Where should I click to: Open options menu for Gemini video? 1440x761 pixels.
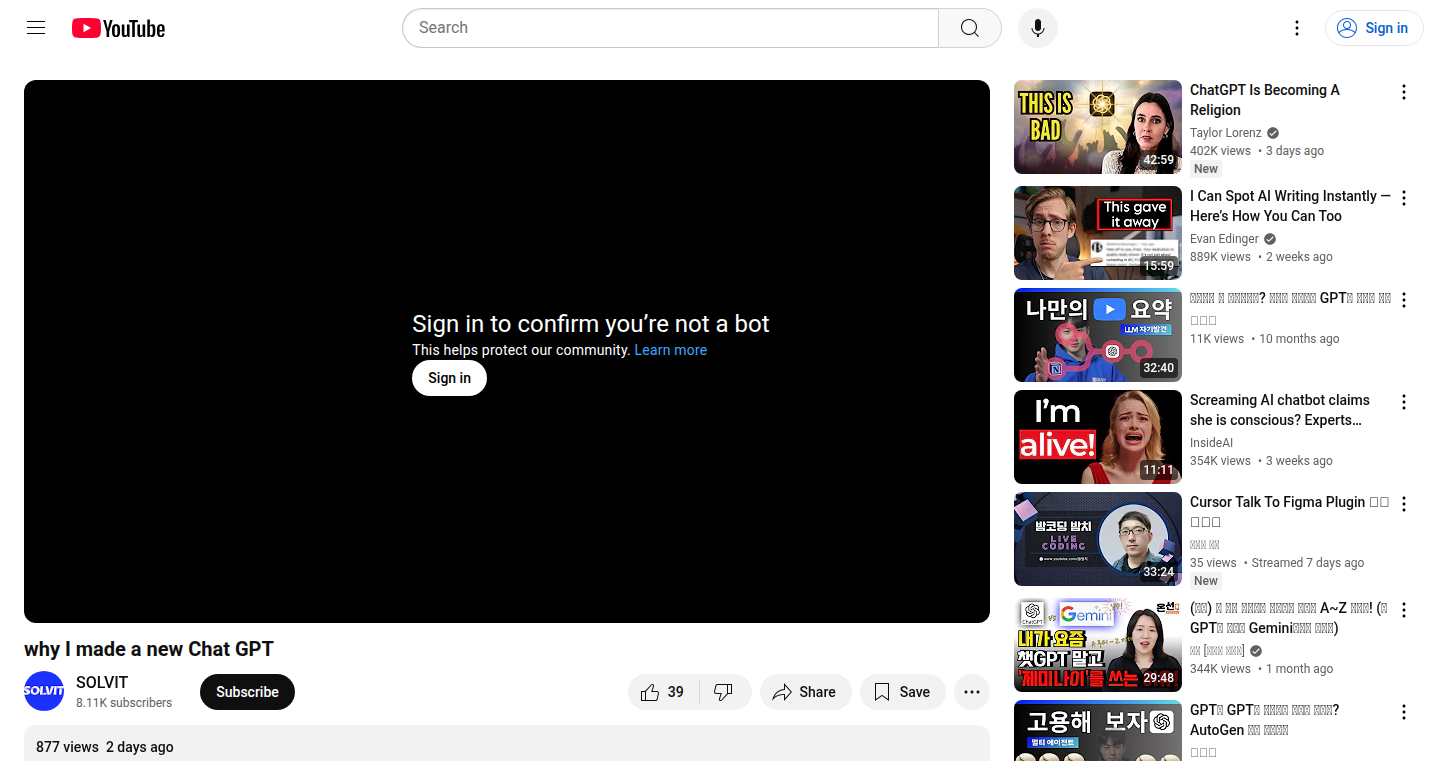(x=1404, y=610)
